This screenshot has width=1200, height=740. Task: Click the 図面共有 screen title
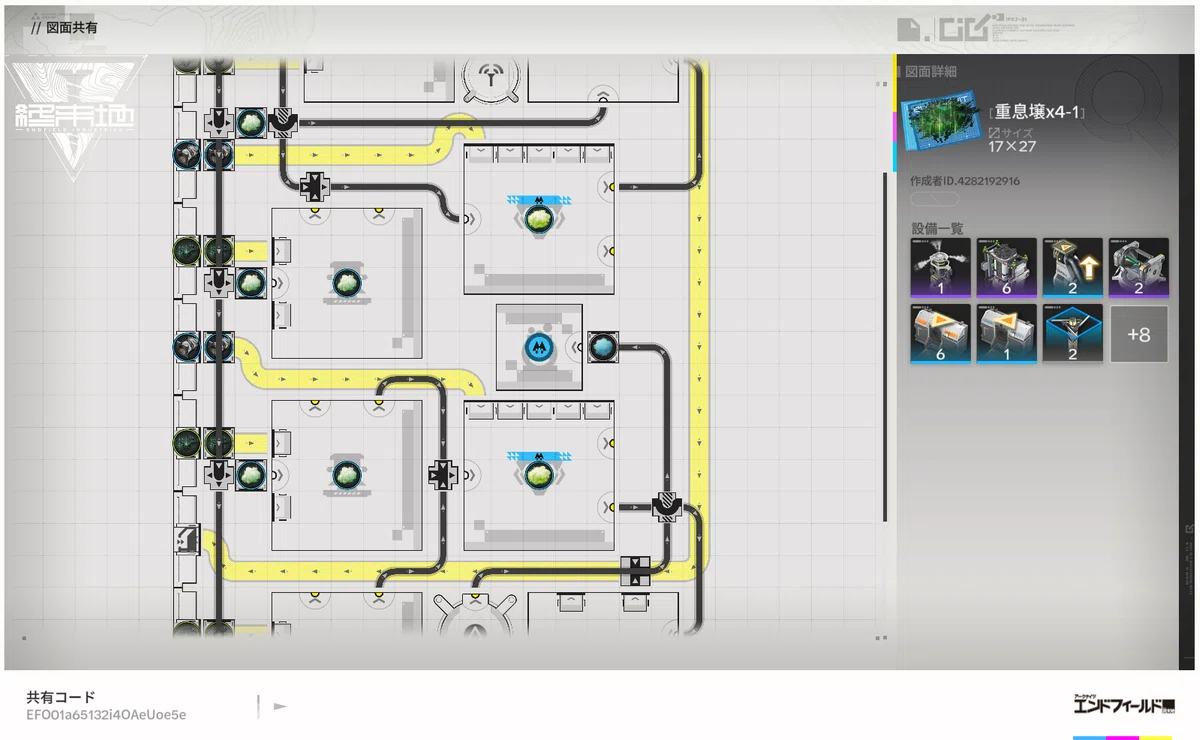71,27
